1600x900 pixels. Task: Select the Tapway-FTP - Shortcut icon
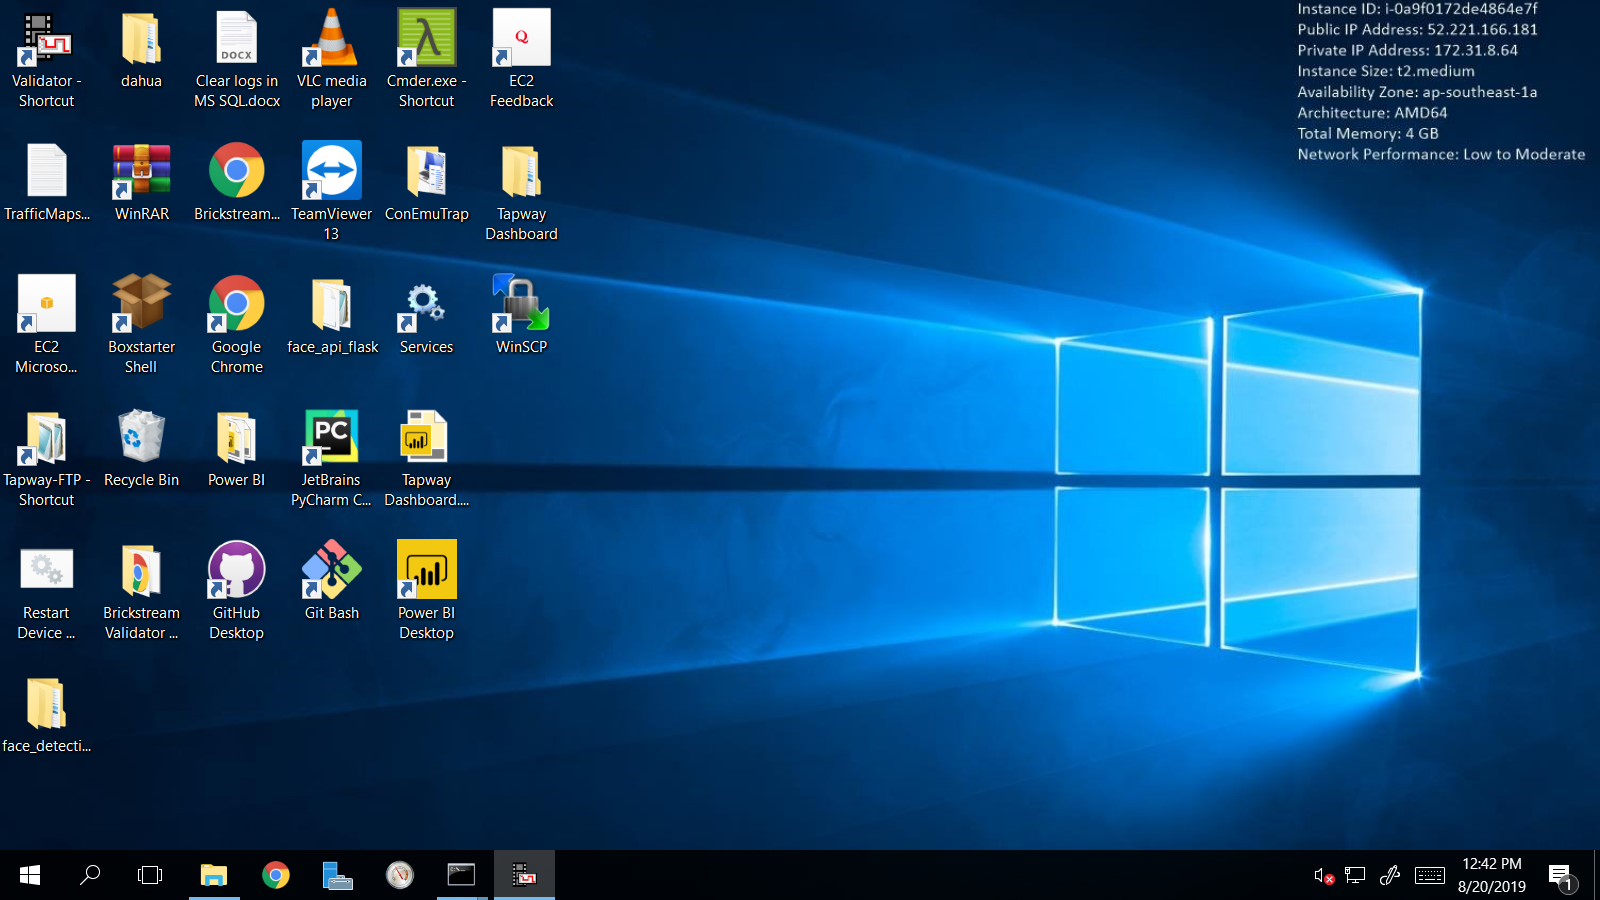point(47,459)
